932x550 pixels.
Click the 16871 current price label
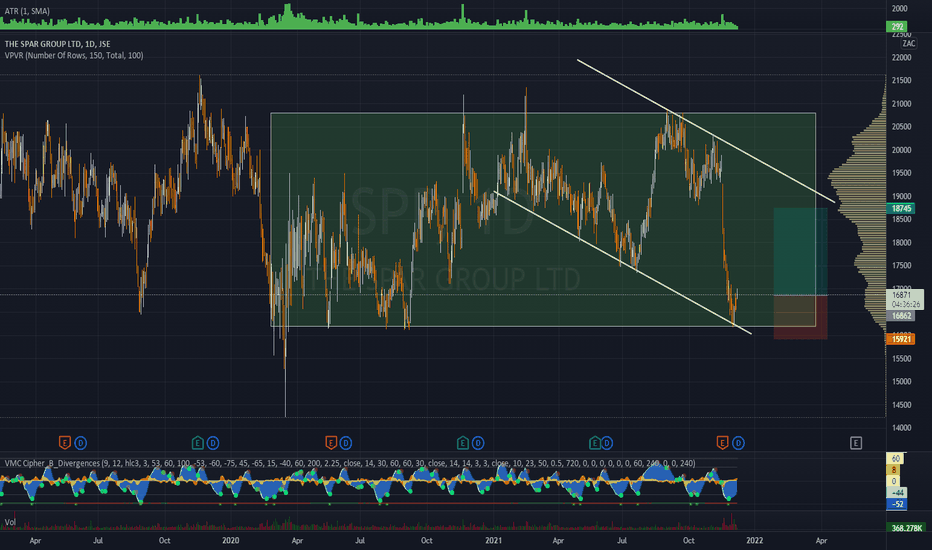pos(905,299)
